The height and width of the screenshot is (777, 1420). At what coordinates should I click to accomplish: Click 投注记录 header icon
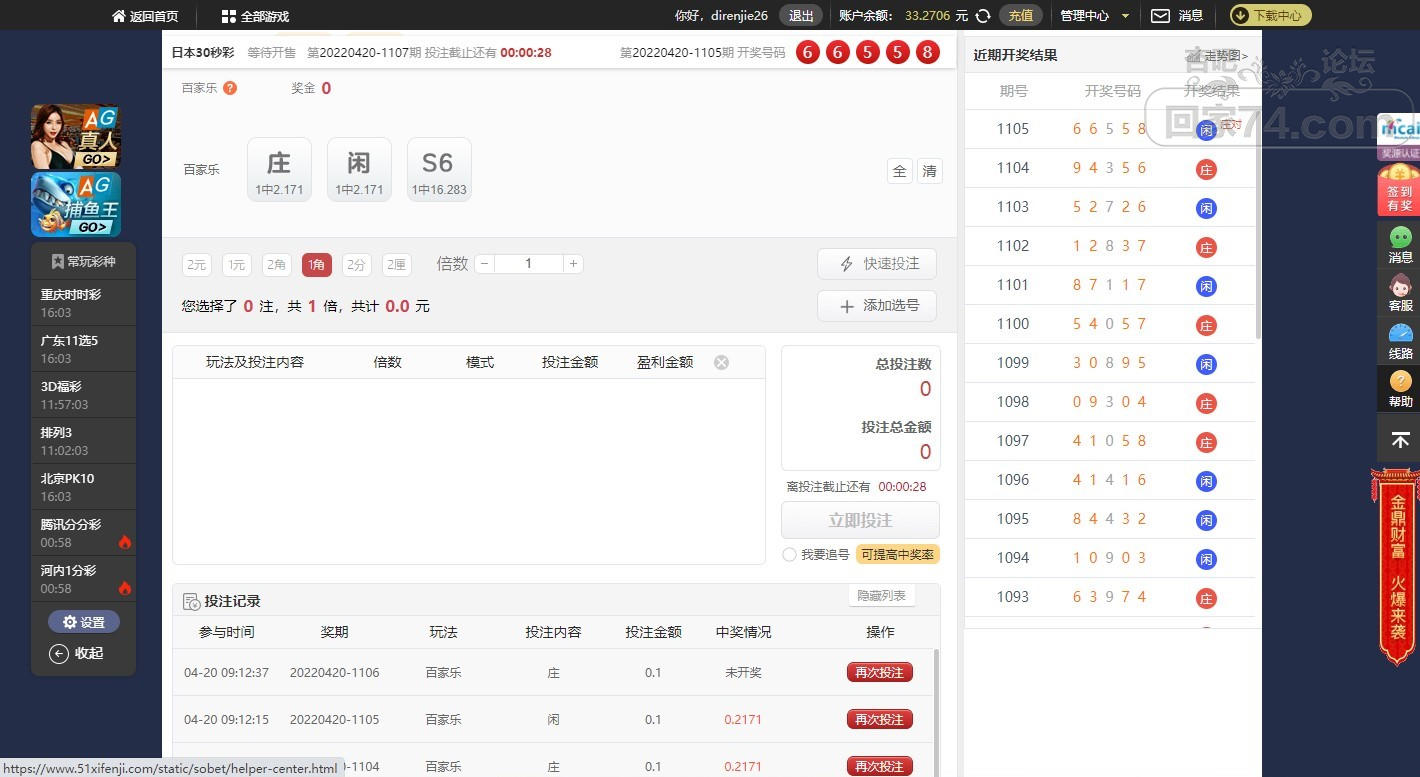click(x=191, y=602)
